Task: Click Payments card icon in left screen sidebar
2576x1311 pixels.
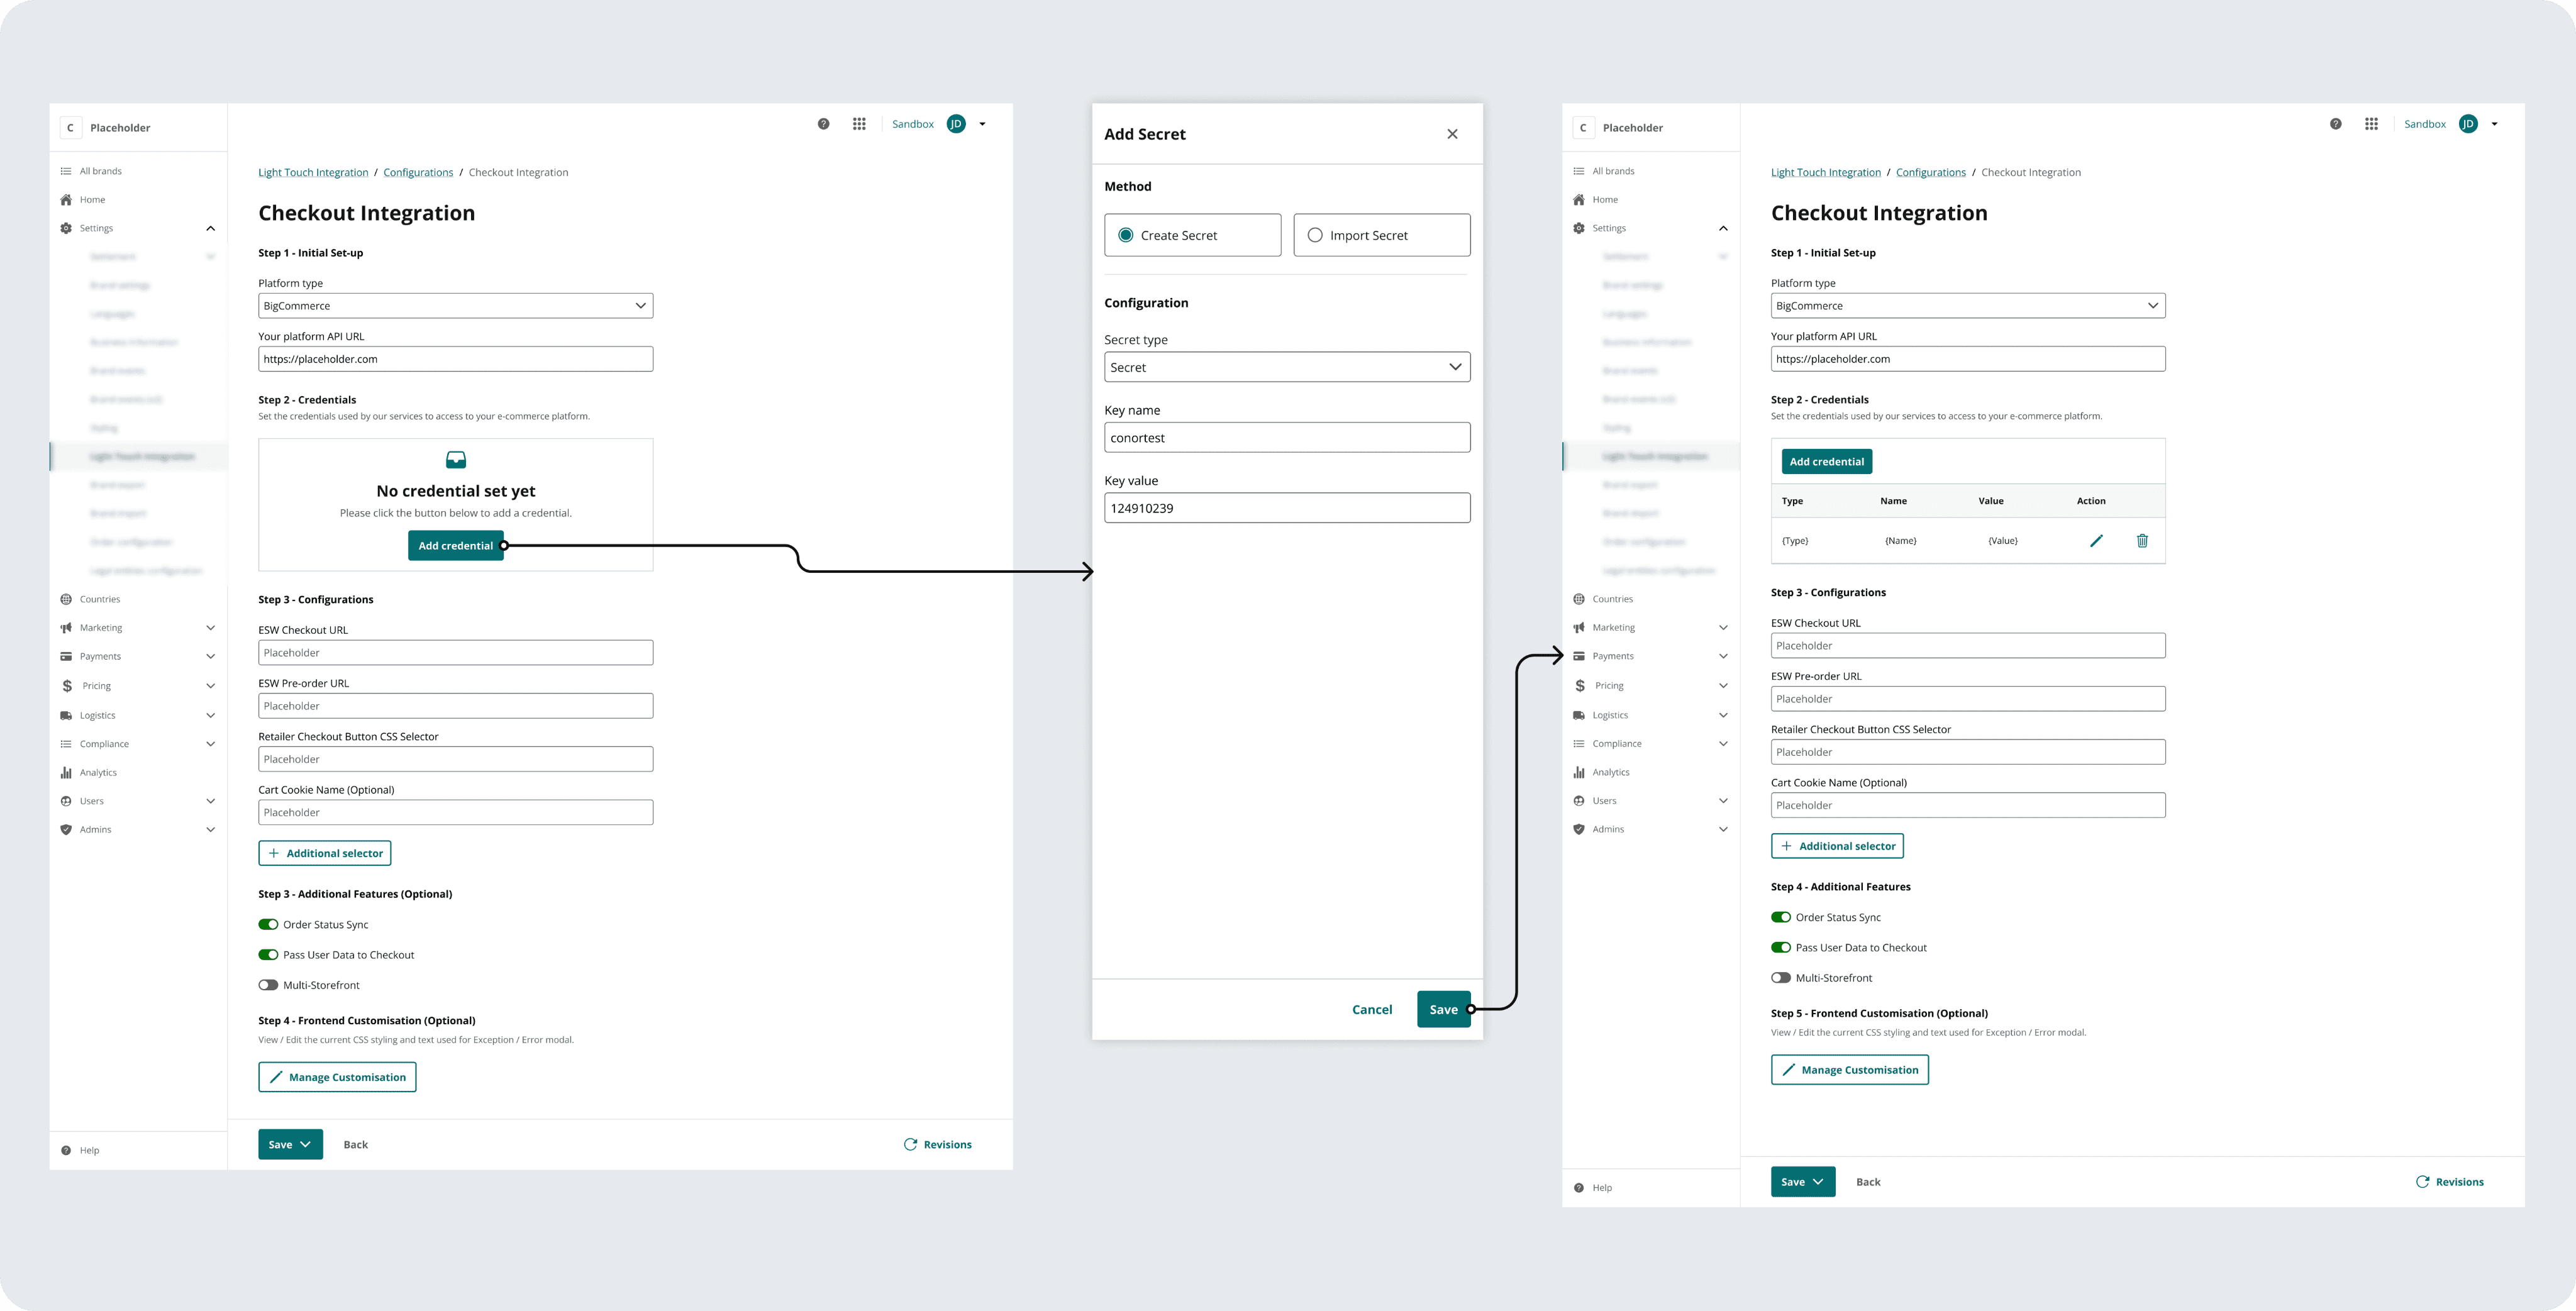Action: [x=66, y=656]
